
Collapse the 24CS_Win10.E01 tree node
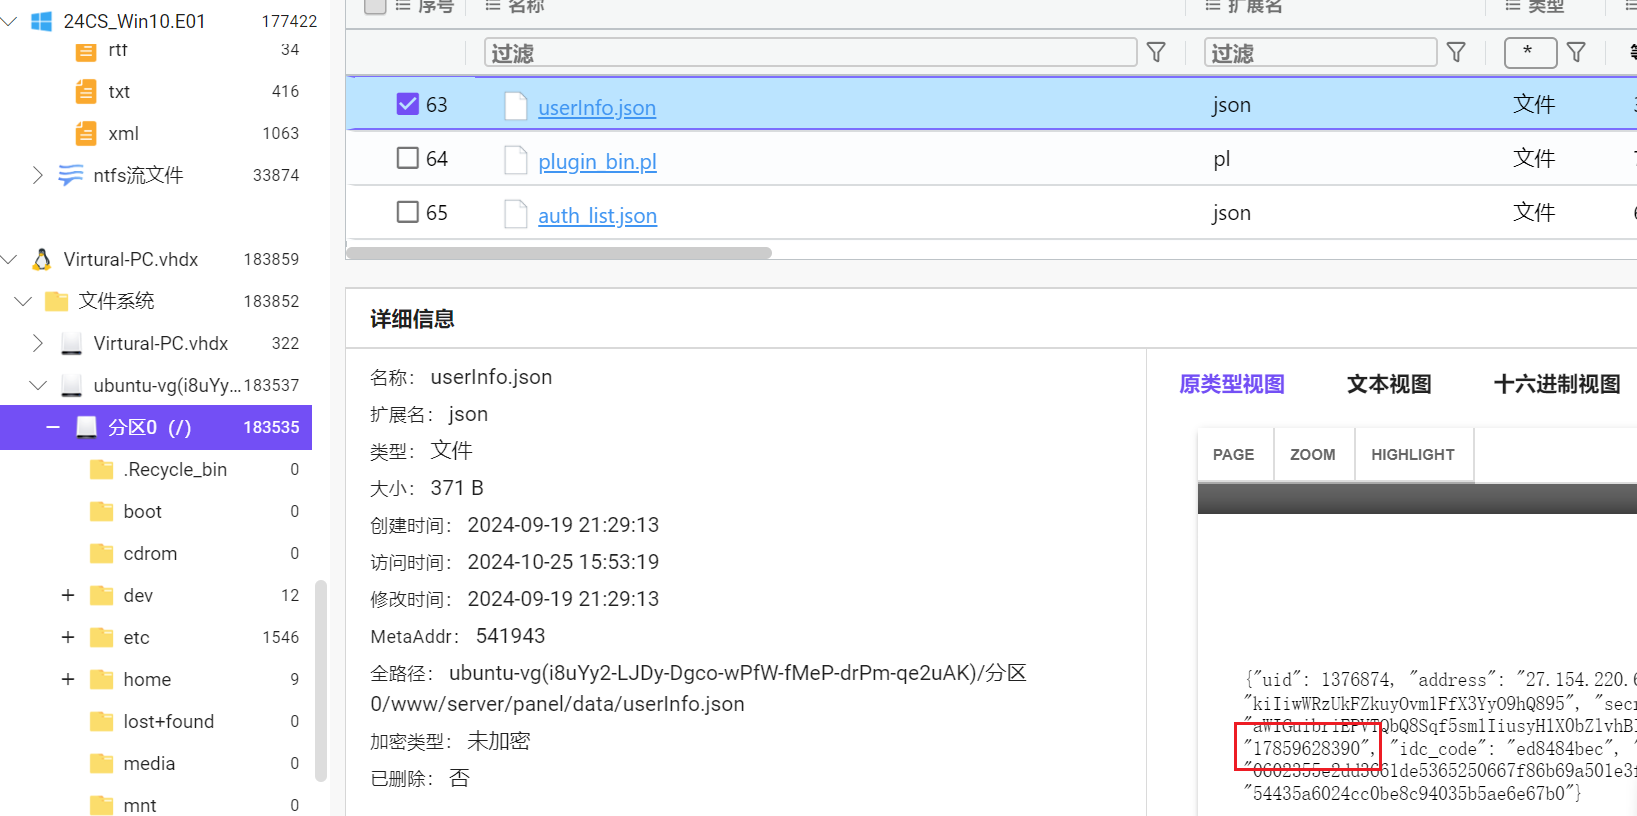pos(9,21)
